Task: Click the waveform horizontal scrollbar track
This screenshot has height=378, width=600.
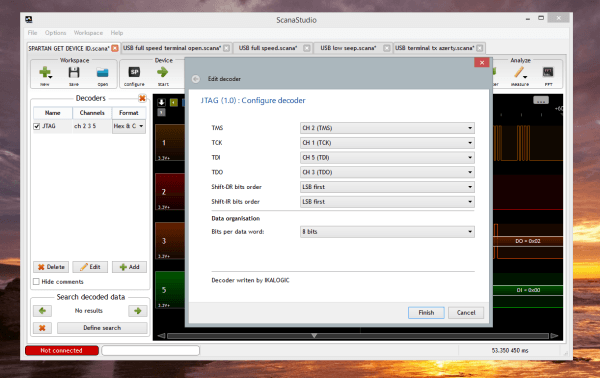Action: [358, 336]
